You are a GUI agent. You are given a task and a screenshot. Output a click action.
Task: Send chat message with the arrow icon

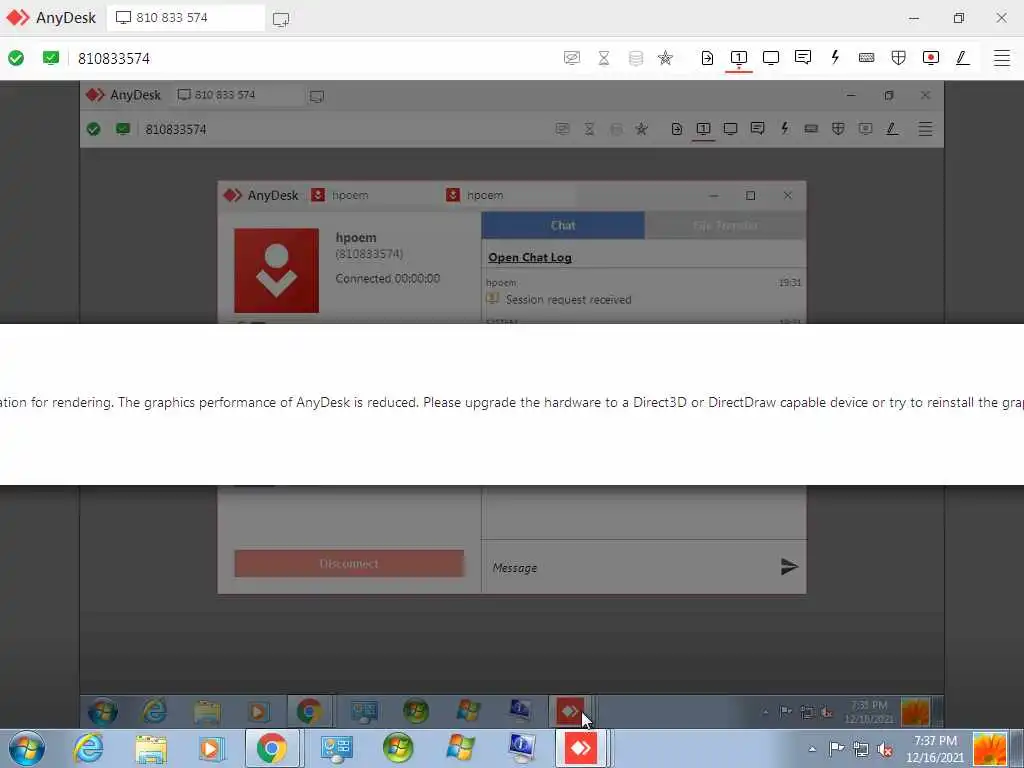pyautogui.click(x=789, y=566)
